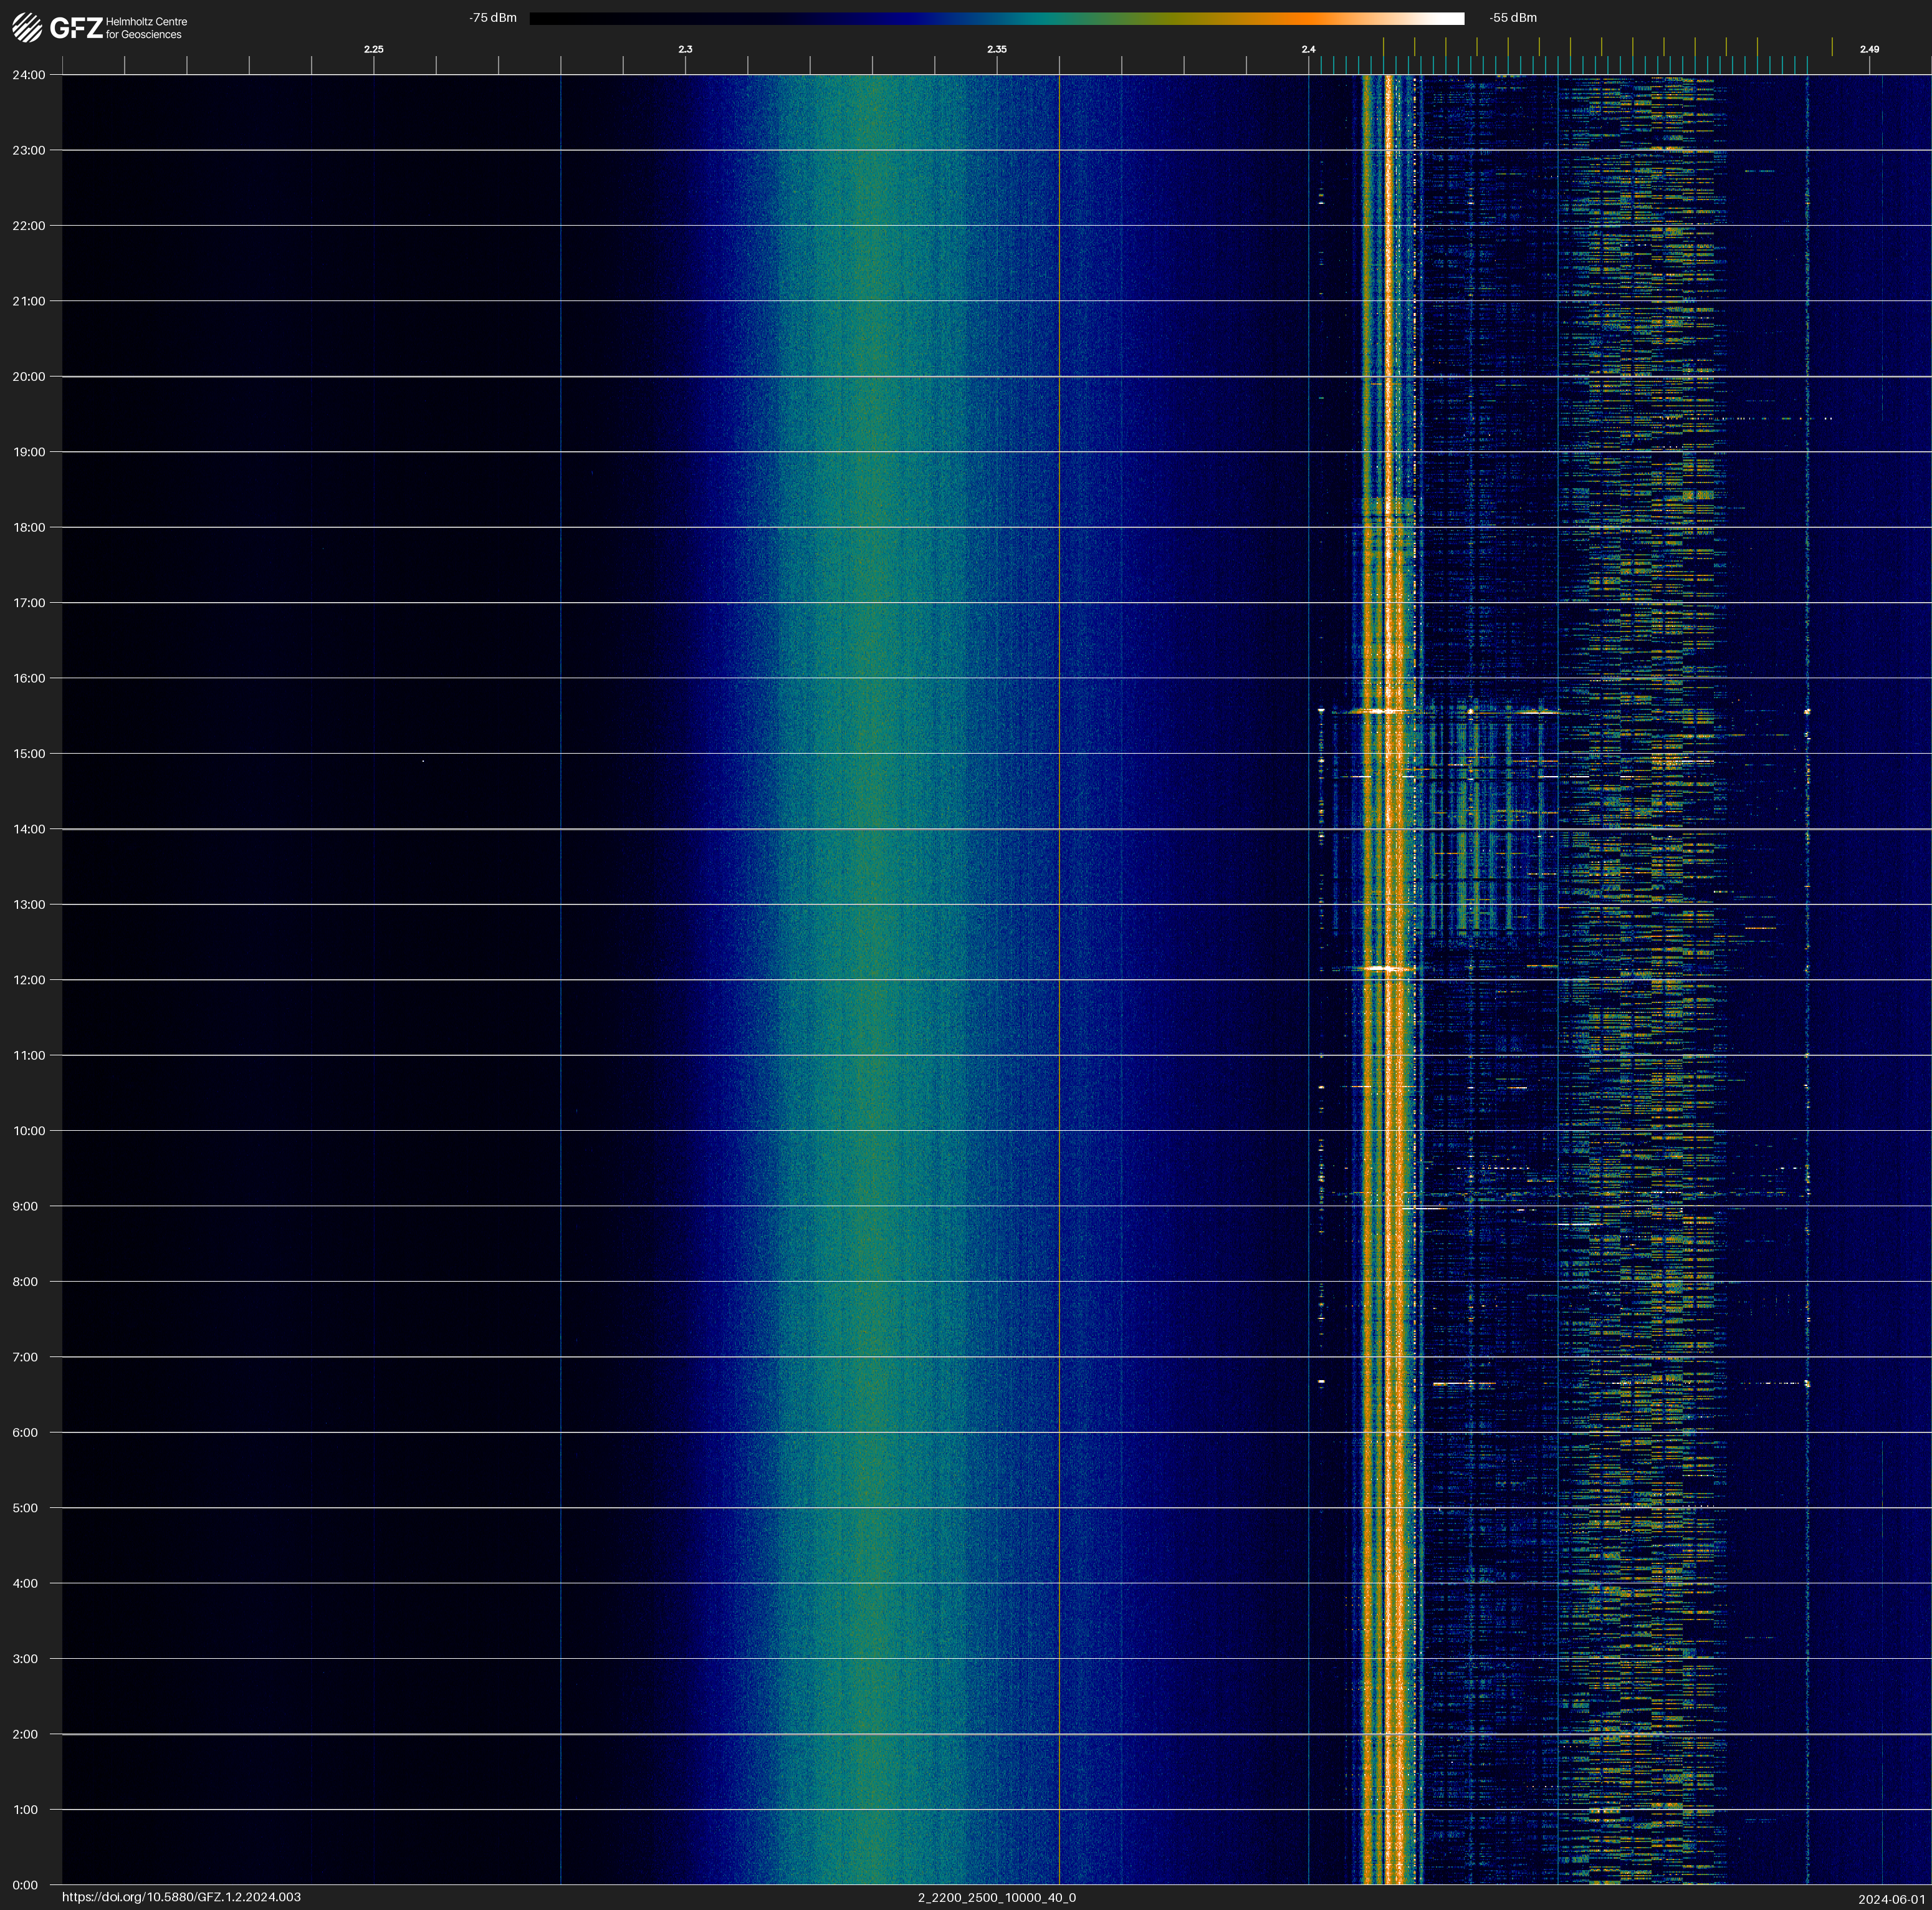
Task: Click the Helmholtz Centre for Geosciences text
Action: [146, 28]
